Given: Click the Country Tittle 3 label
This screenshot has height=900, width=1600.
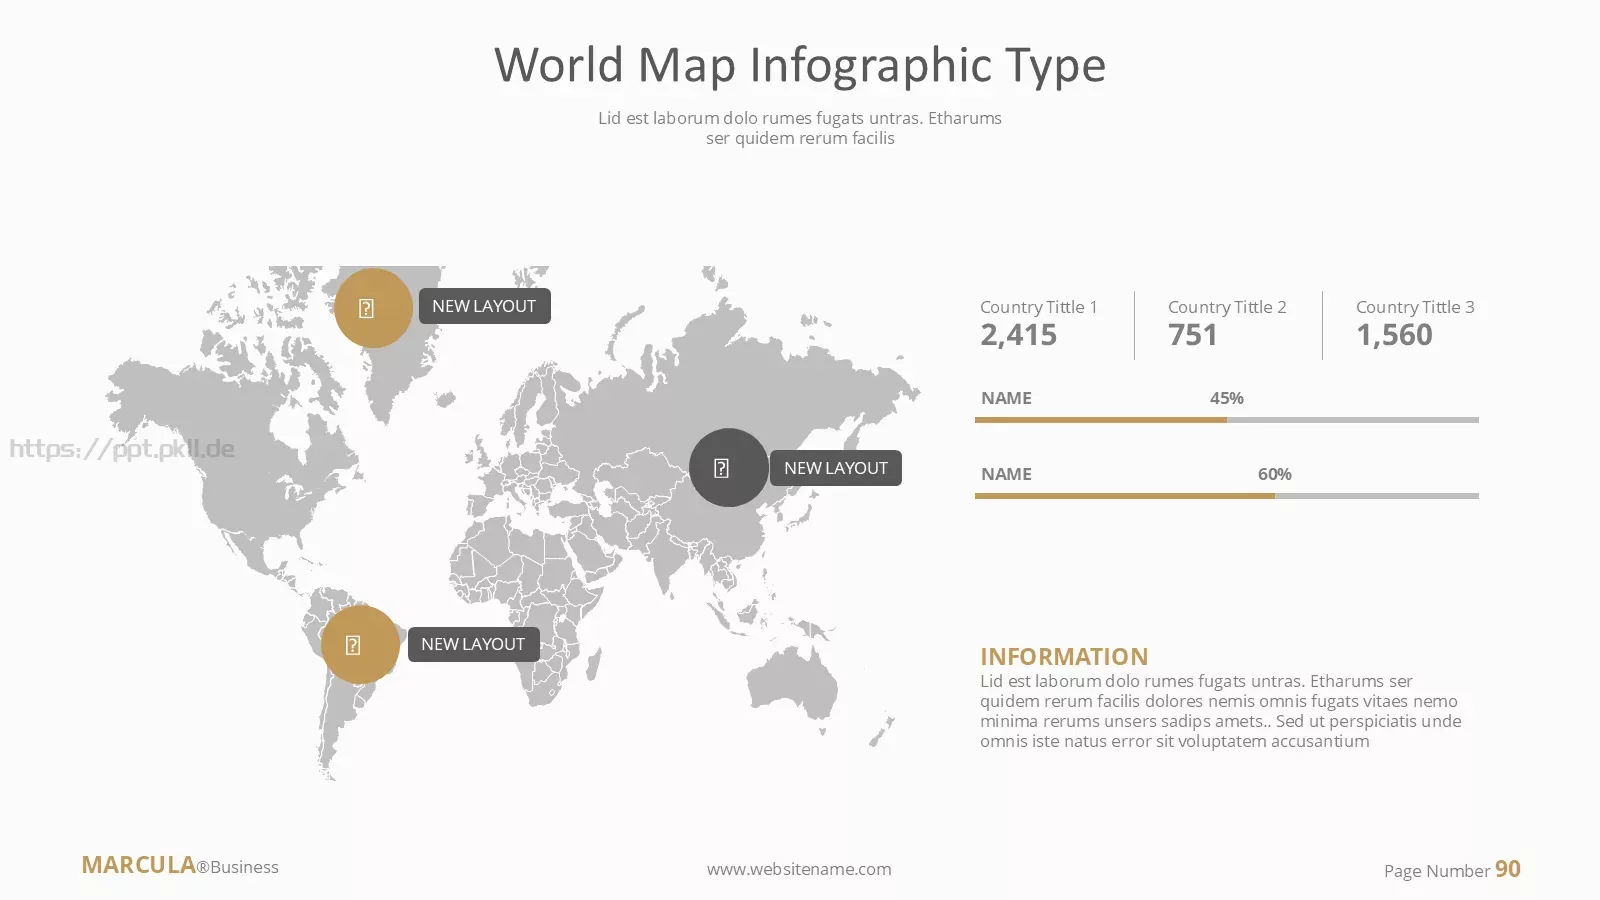Looking at the screenshot, I should 1415,307.
